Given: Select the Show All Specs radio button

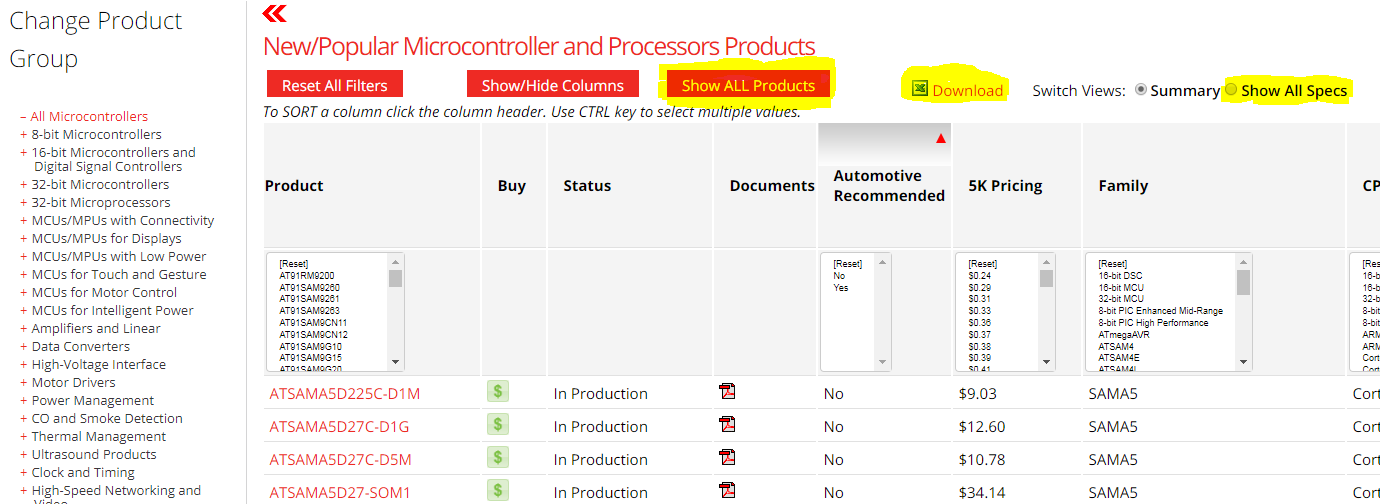Looking at the screenshot, I should [x=1231, y=90].
